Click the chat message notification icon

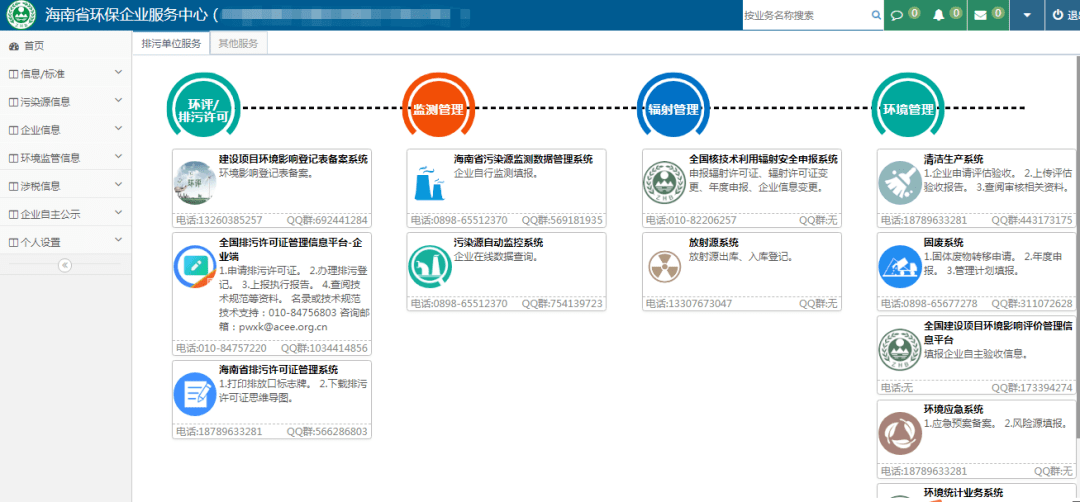(897, 15)
